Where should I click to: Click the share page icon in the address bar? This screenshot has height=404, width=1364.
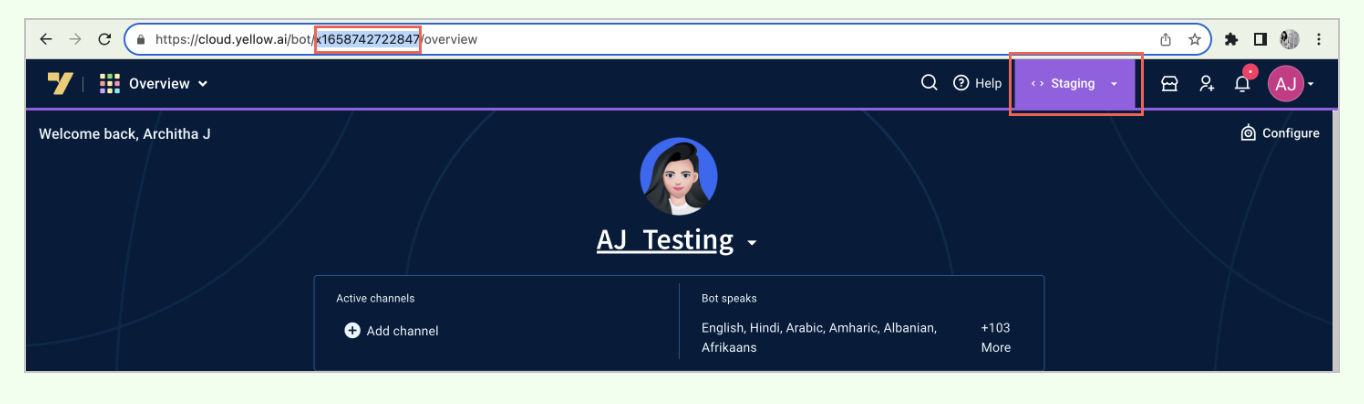(1166, 40)
